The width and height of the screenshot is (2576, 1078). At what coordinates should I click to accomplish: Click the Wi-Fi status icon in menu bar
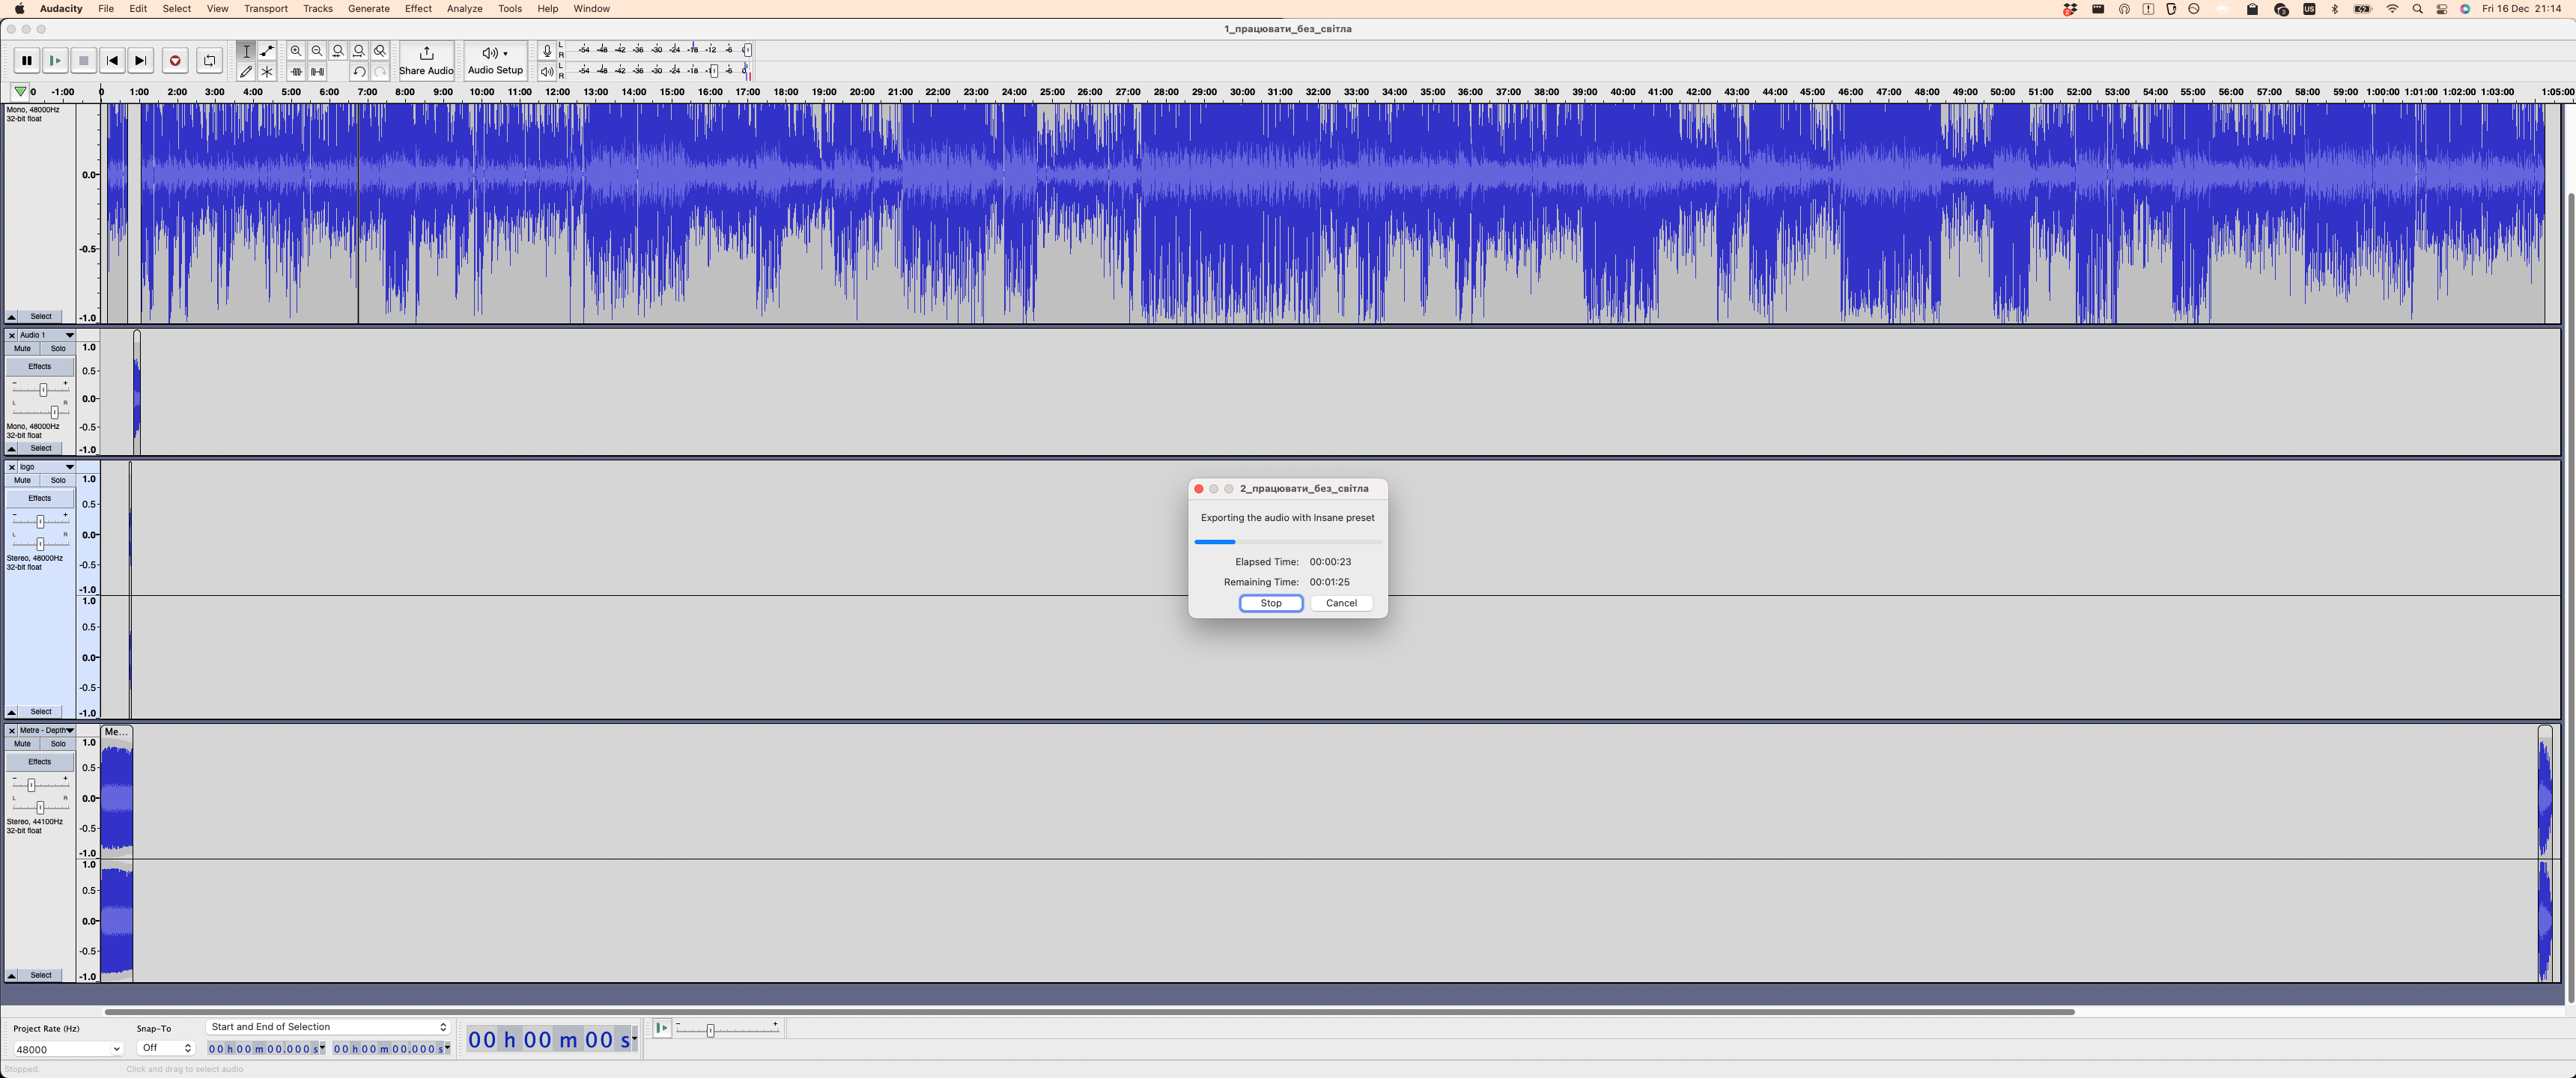tap(2392, 9)
